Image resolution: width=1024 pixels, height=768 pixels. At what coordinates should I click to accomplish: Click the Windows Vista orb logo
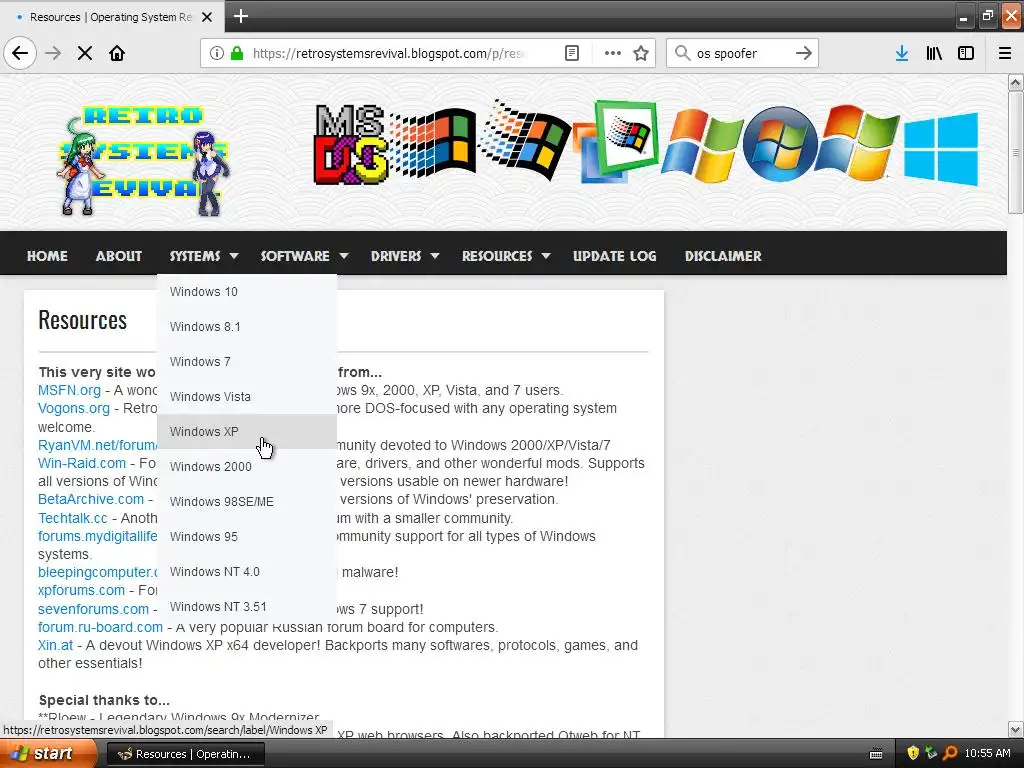[779, 144]
